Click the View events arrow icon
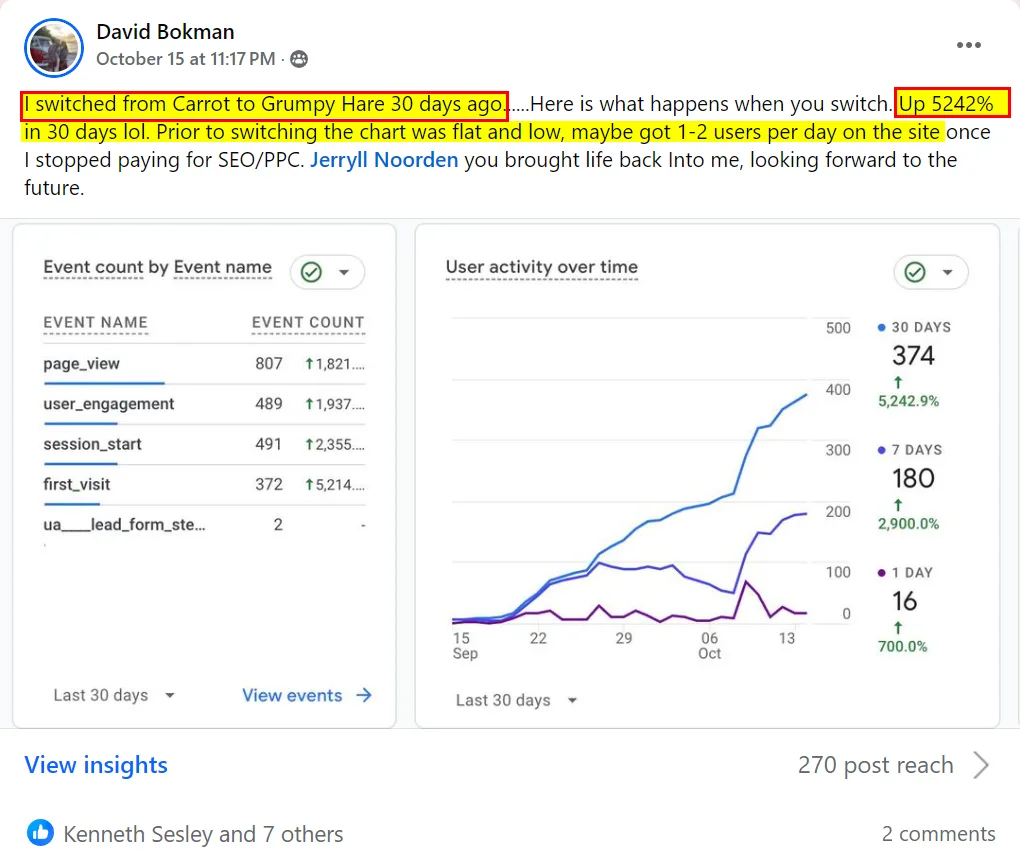 (364, 695)
